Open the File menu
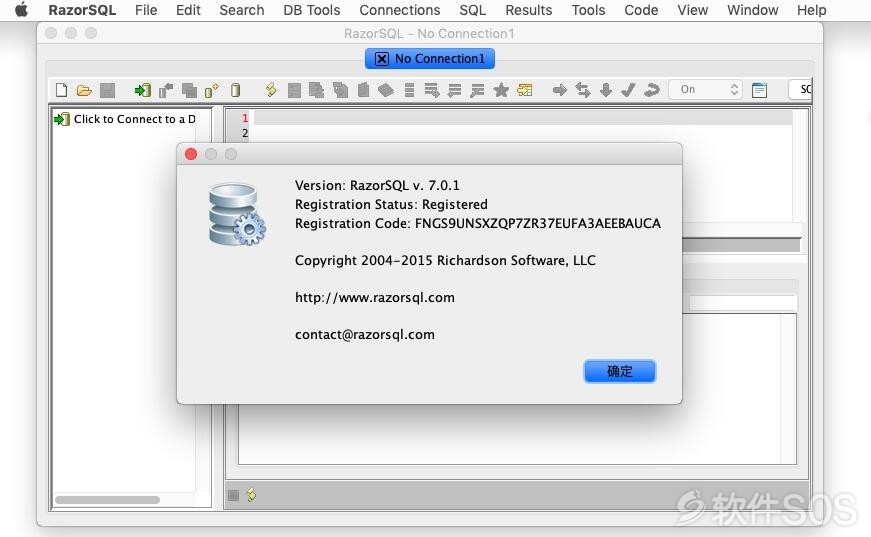Viewport: 871px width, 537px height. 146,10
